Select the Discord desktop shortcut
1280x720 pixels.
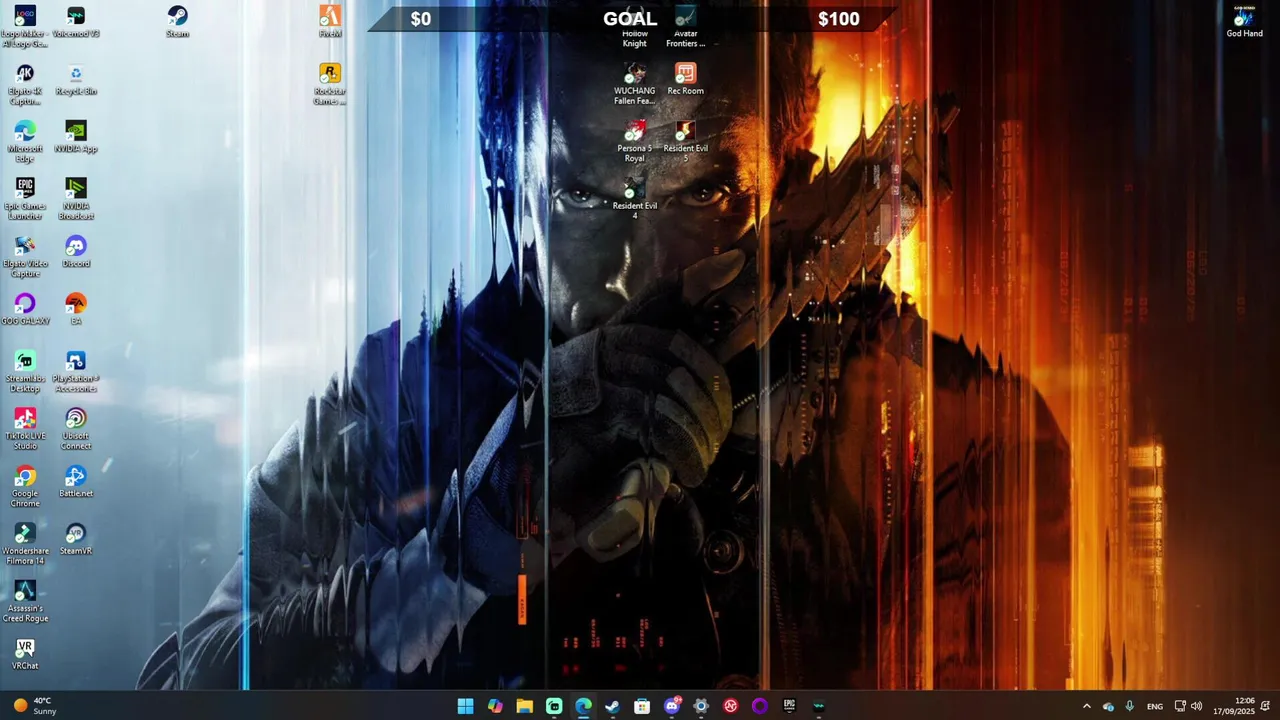pyautogui.click(x=76, y=252)
